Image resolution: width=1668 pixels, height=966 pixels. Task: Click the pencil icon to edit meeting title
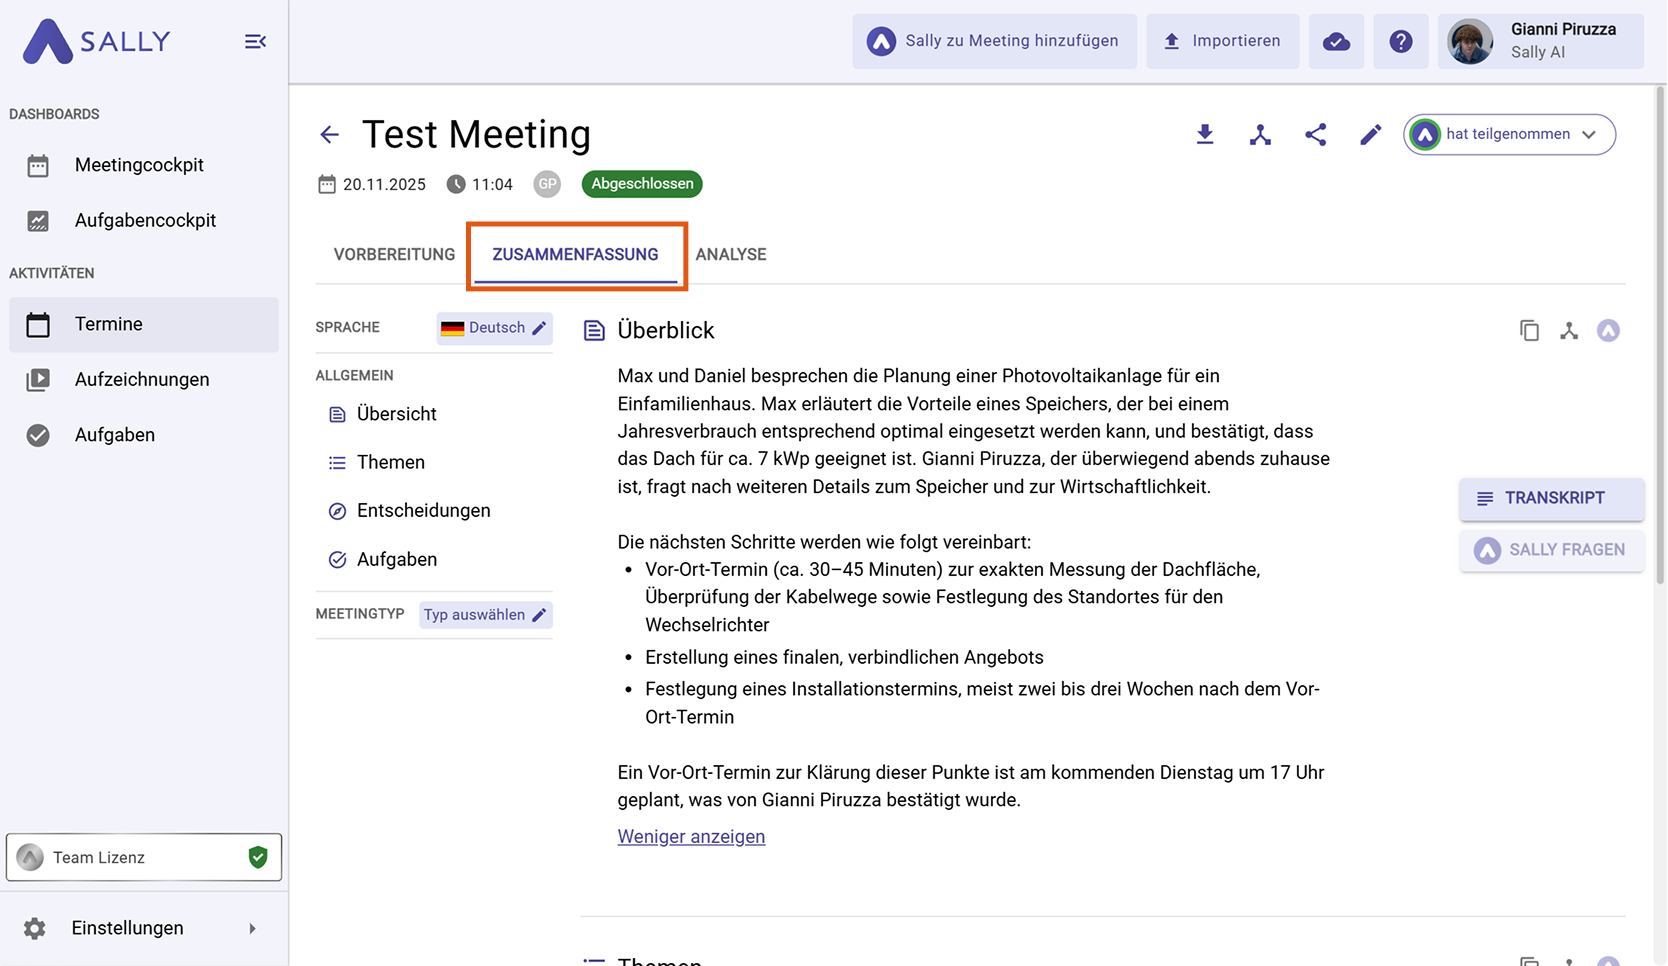click(1370, 134)
